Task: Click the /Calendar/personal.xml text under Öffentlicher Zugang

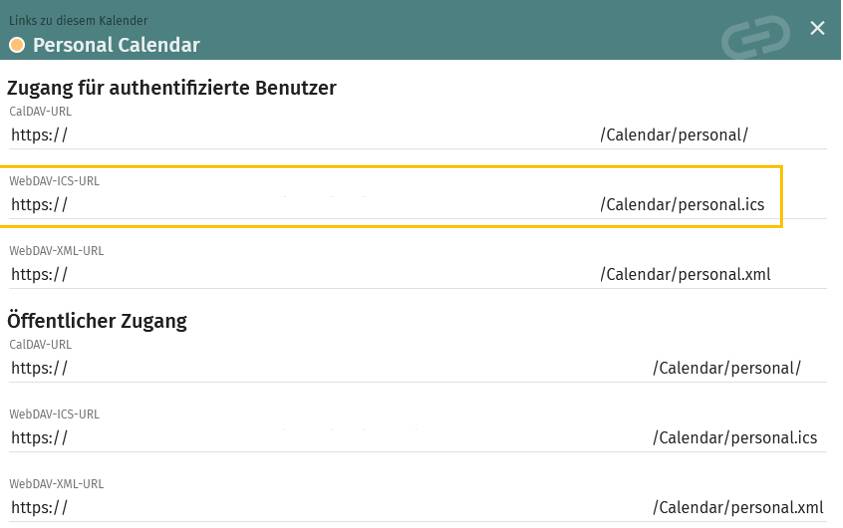Action: coord(738,508)
